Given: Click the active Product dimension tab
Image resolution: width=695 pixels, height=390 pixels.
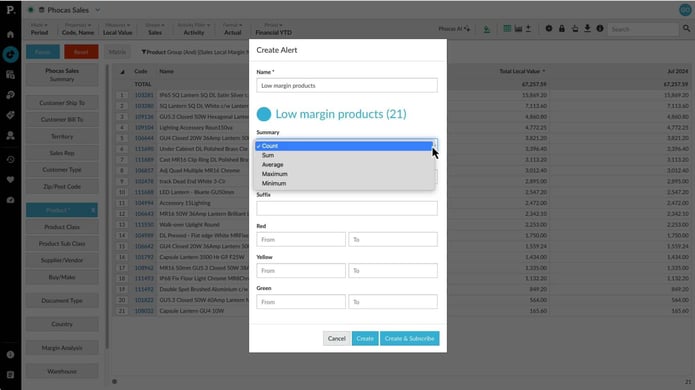Looking at the screenshot, I should [62, 210].
